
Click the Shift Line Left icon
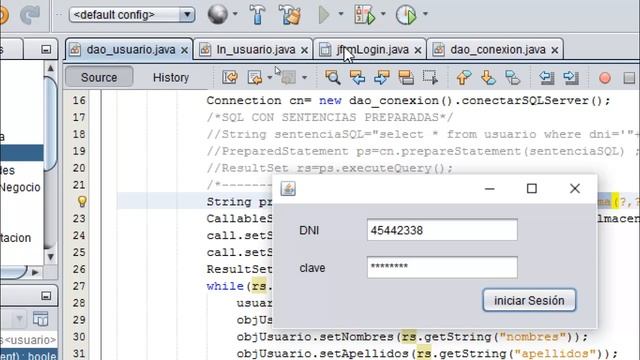click(547, 77)
